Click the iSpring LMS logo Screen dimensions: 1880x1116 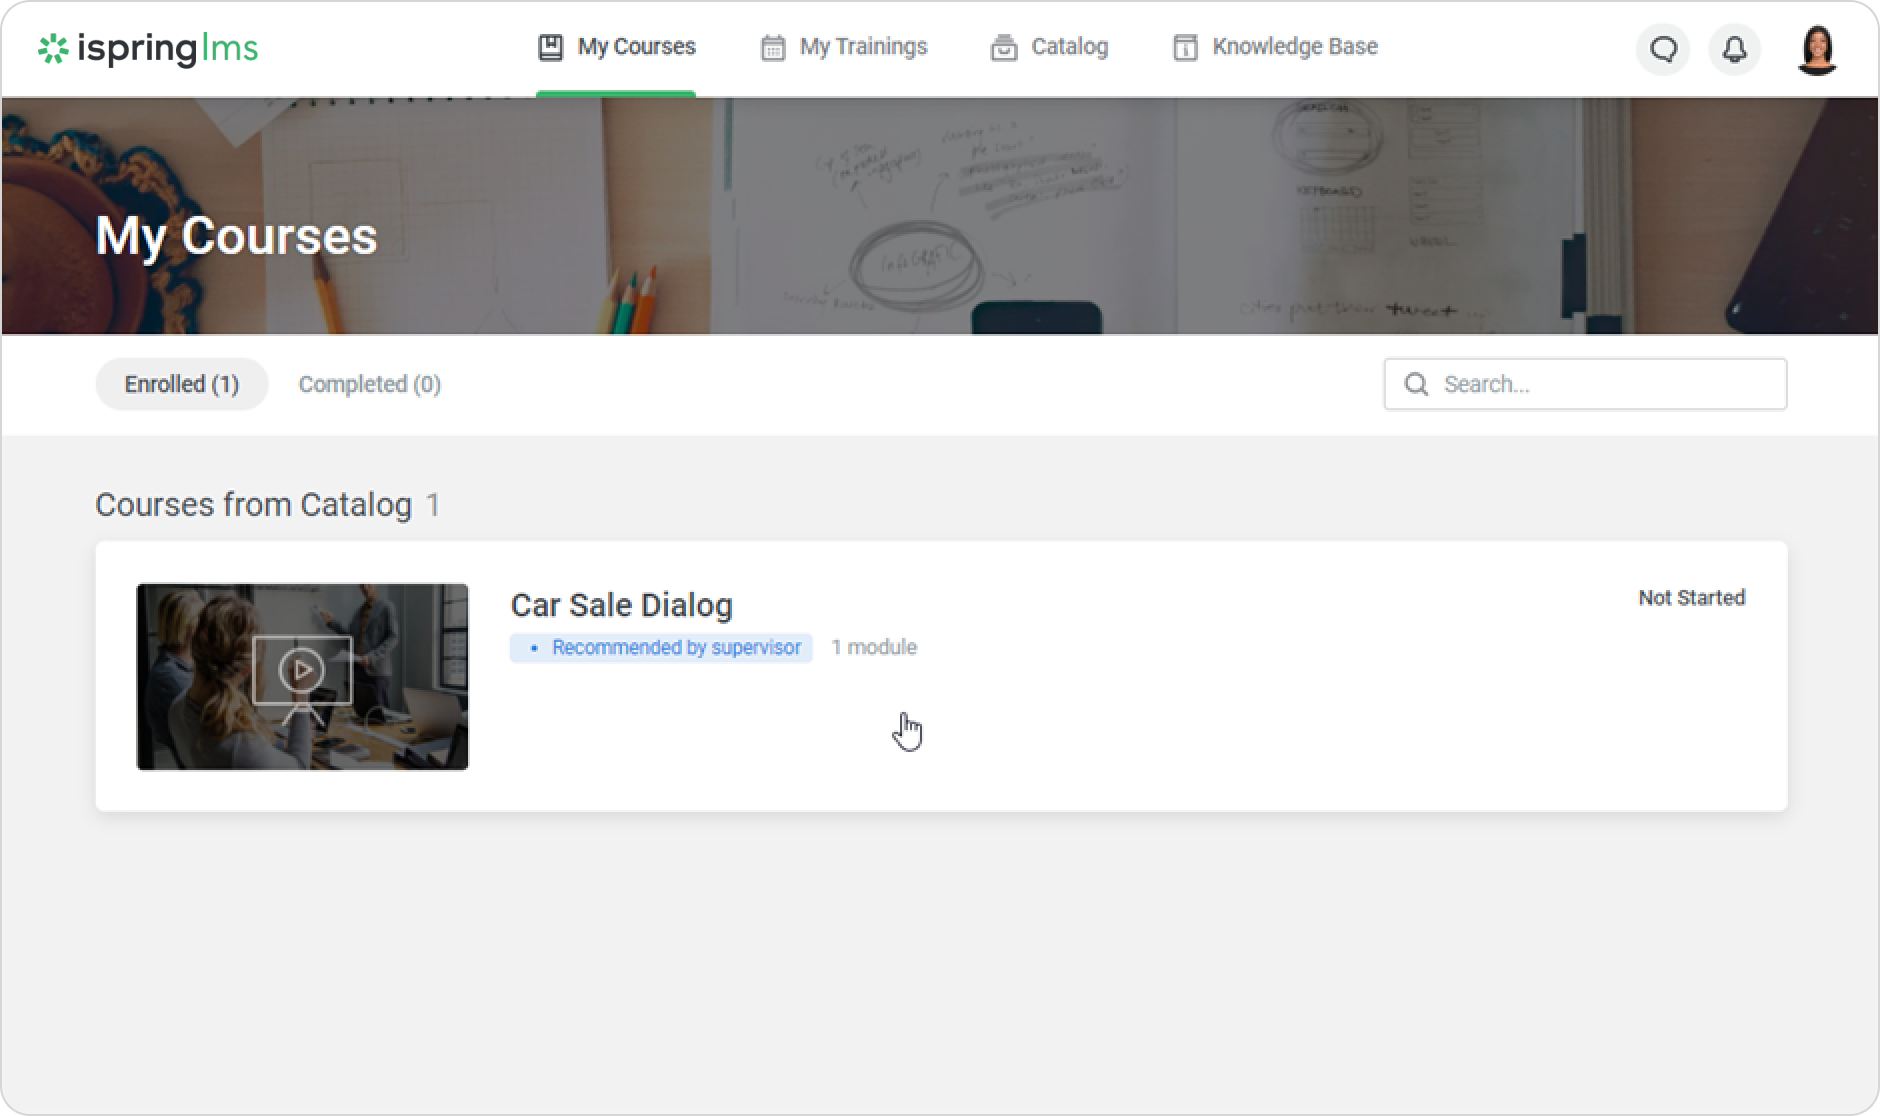[x=148, y=48]
